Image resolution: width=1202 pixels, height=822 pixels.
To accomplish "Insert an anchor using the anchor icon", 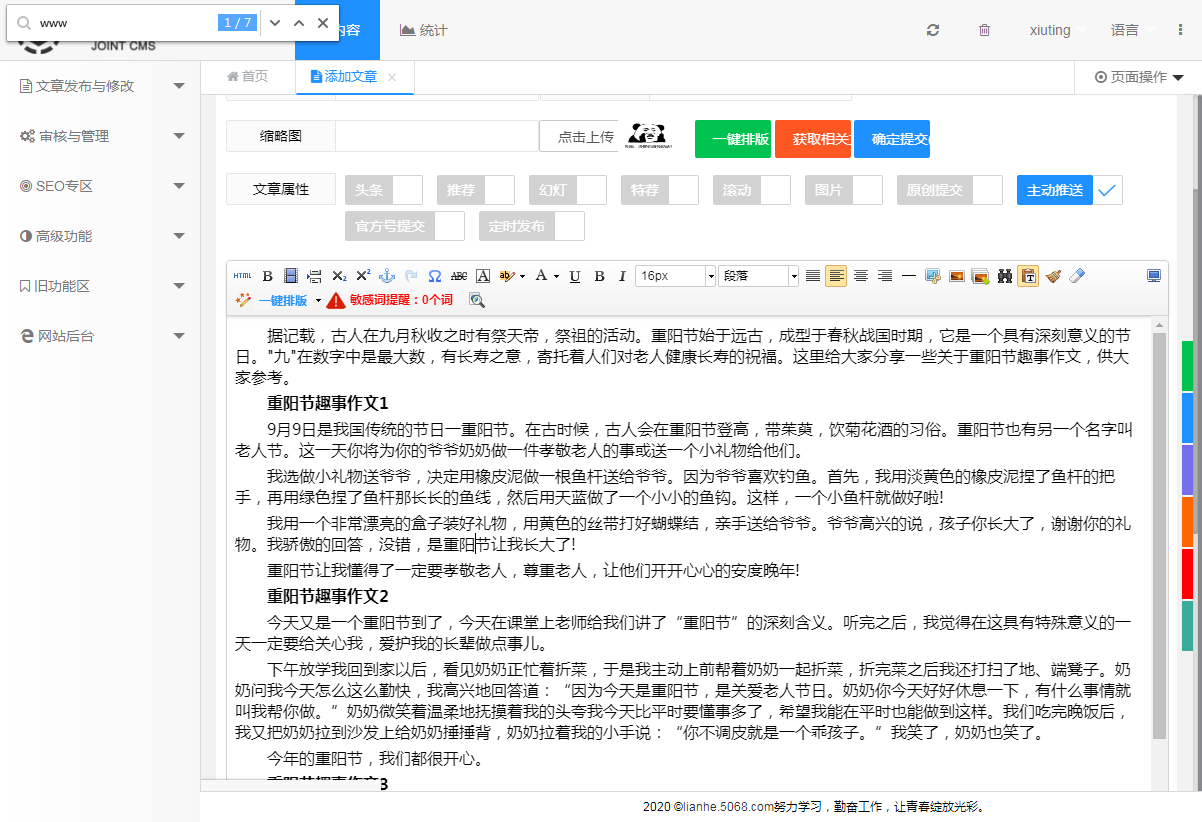I will tap(388, 276).
